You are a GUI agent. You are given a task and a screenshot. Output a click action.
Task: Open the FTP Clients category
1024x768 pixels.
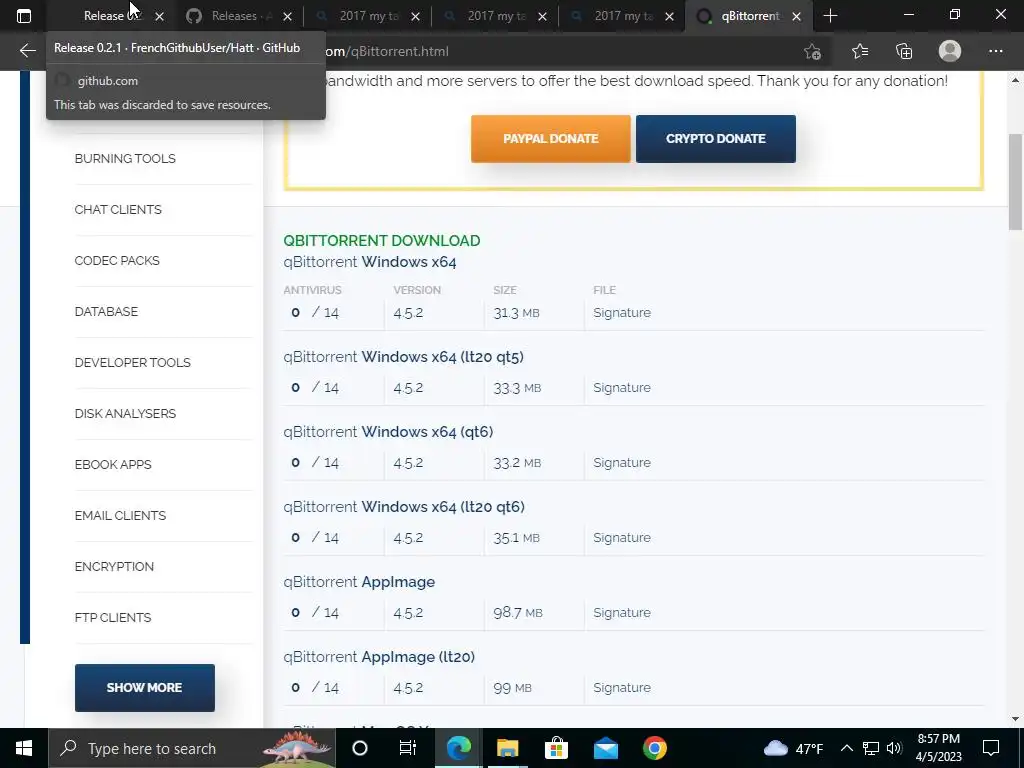pos(112,617)
